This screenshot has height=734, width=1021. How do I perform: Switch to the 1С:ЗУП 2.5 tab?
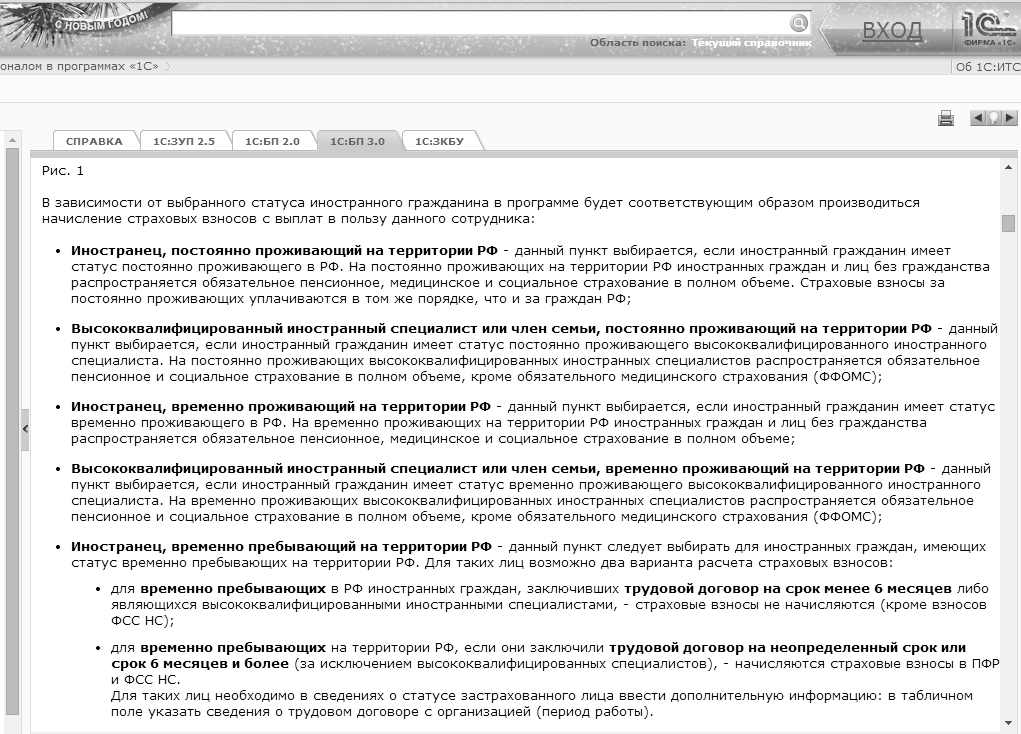coord(184,141)
